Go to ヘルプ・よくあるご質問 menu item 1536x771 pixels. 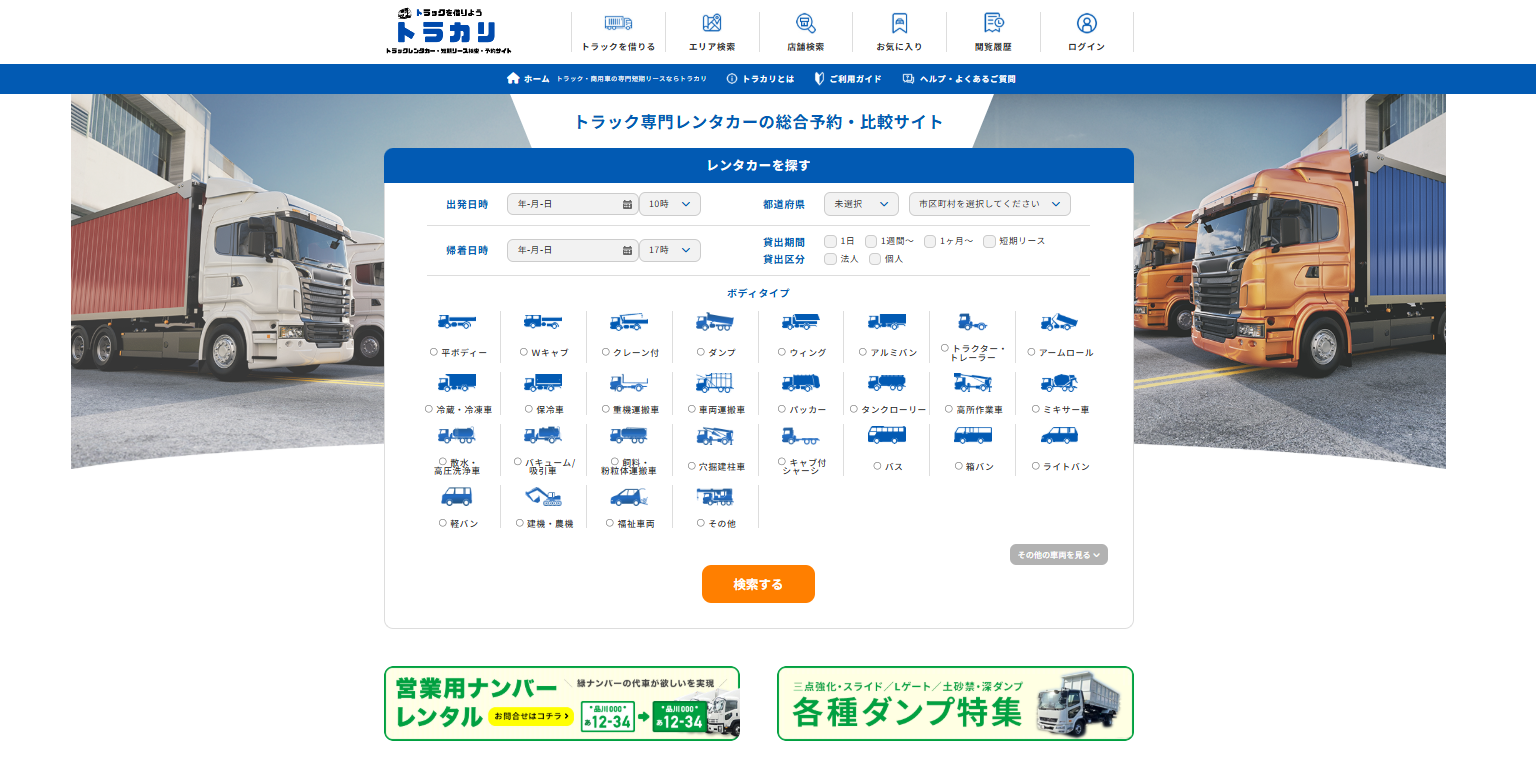point(959,79)
